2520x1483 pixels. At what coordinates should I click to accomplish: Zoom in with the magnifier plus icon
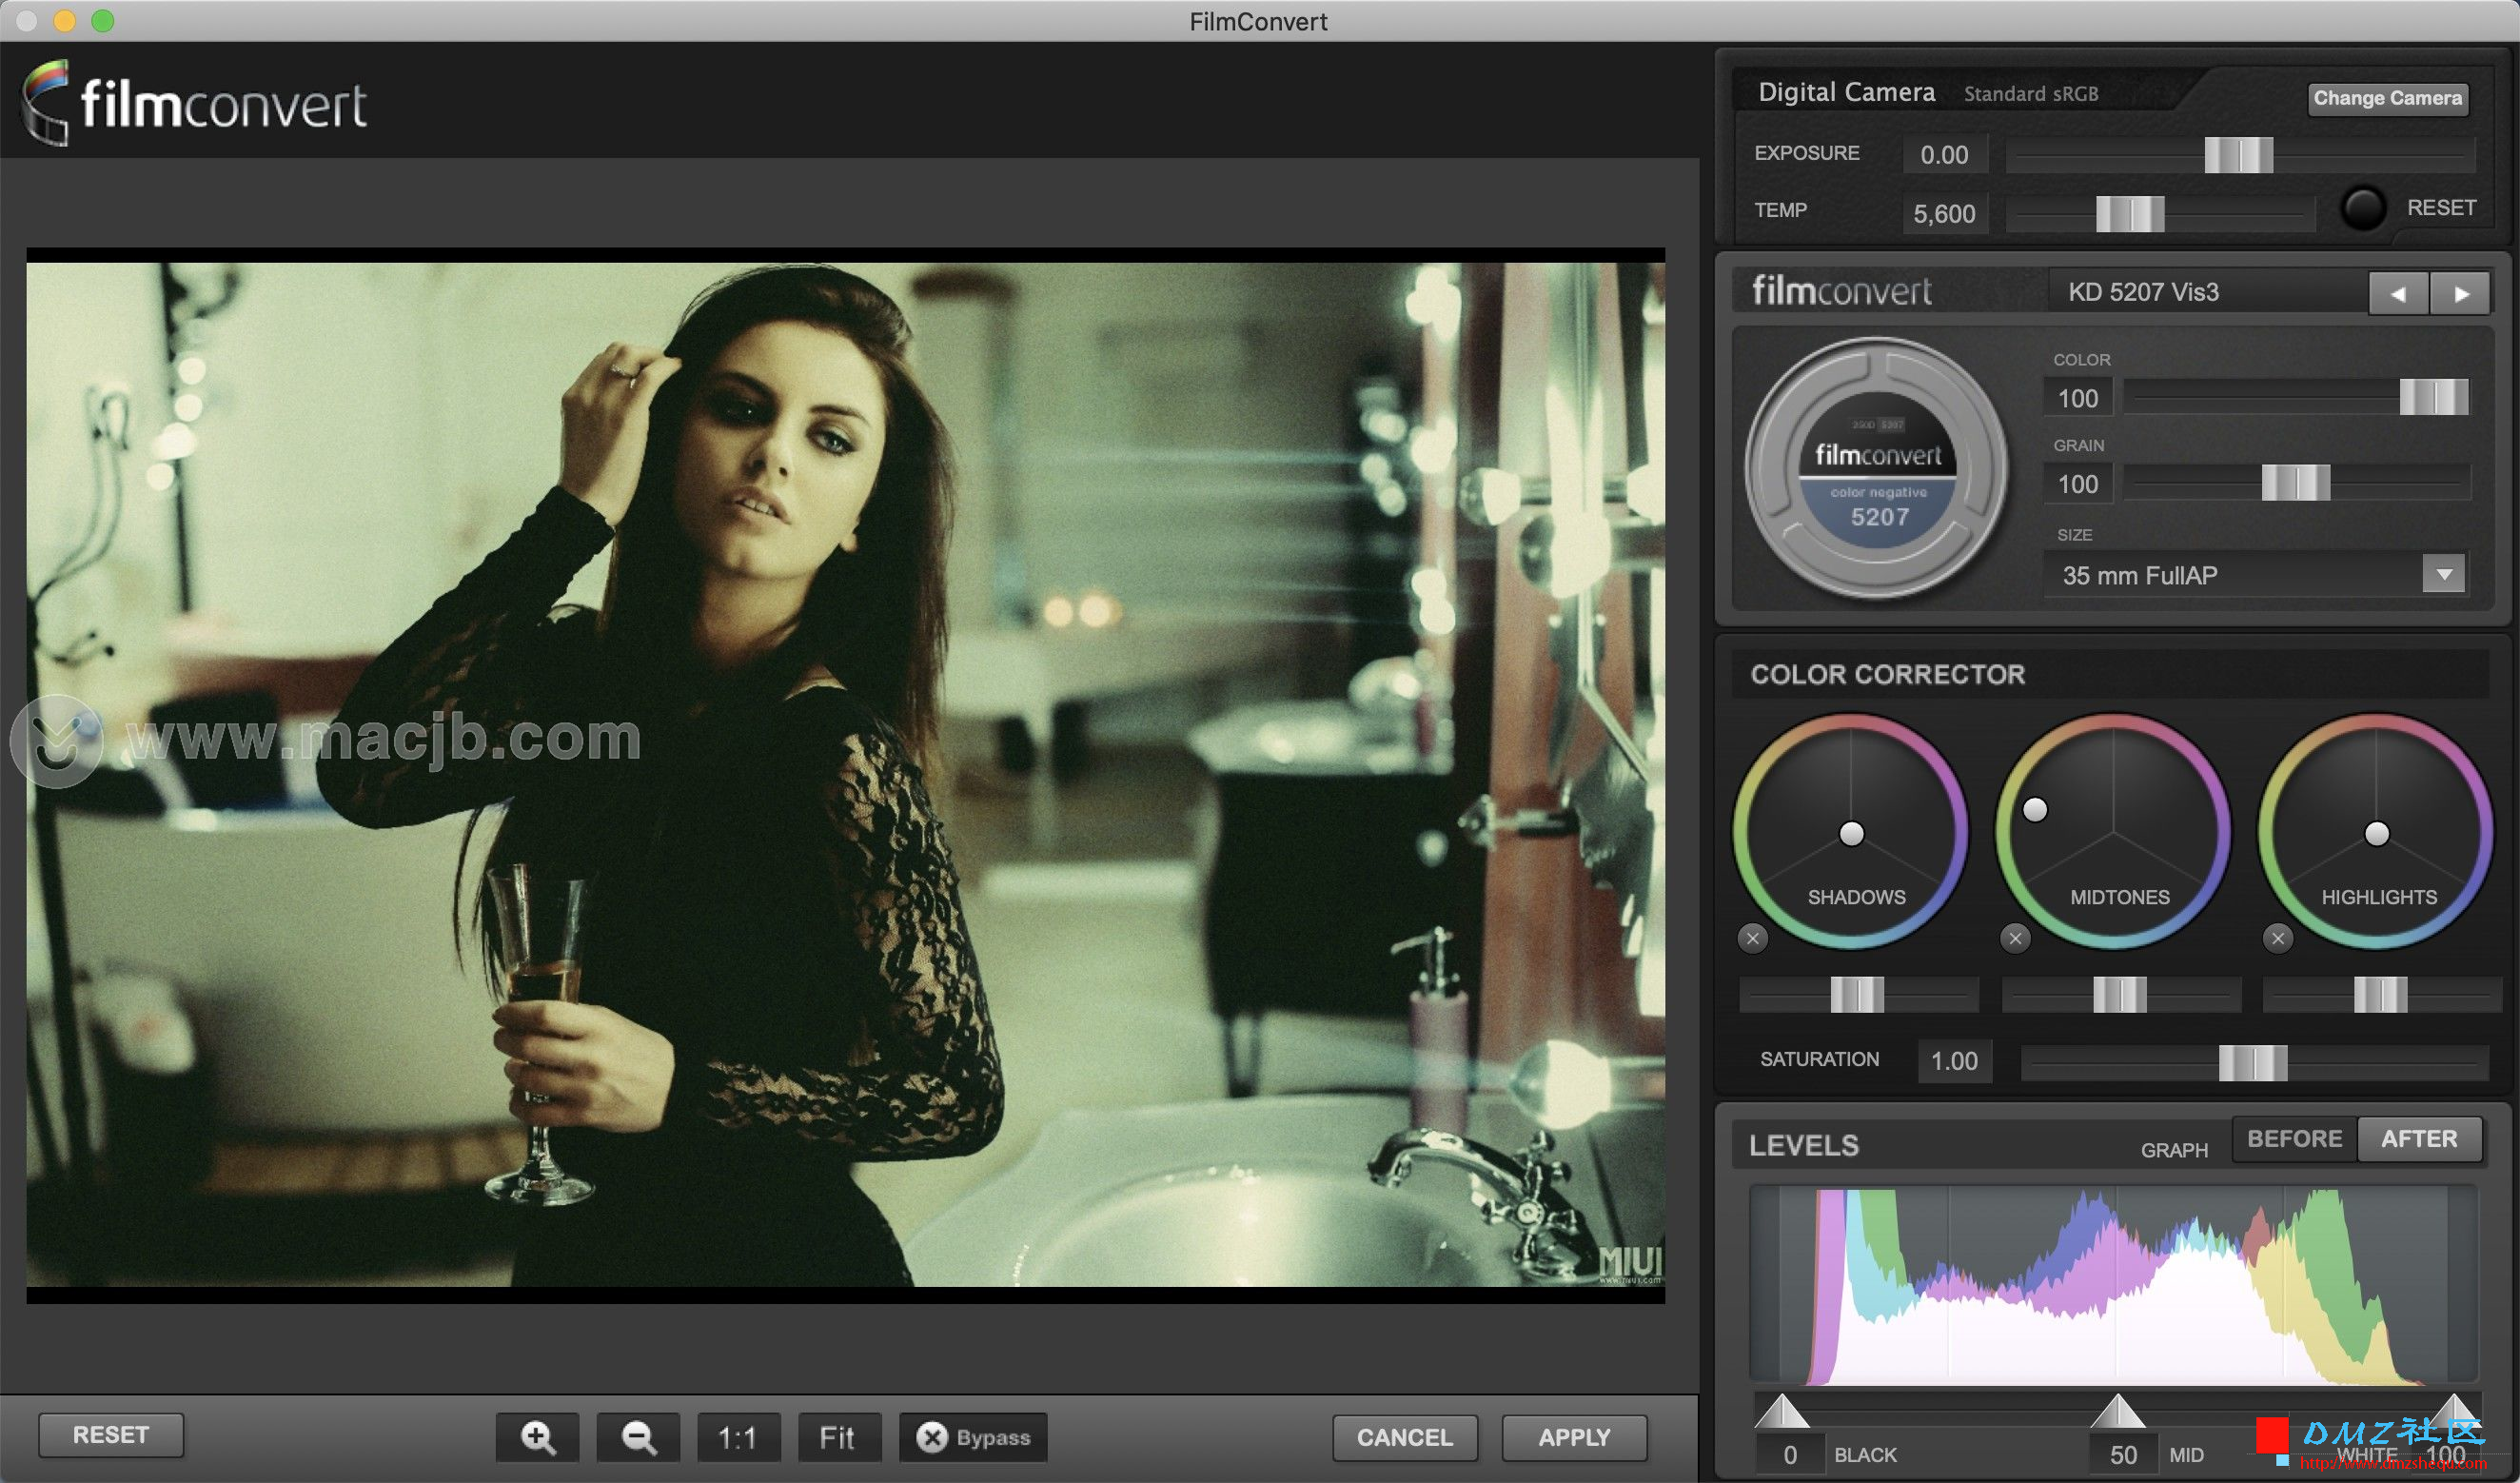point(537,1437)
